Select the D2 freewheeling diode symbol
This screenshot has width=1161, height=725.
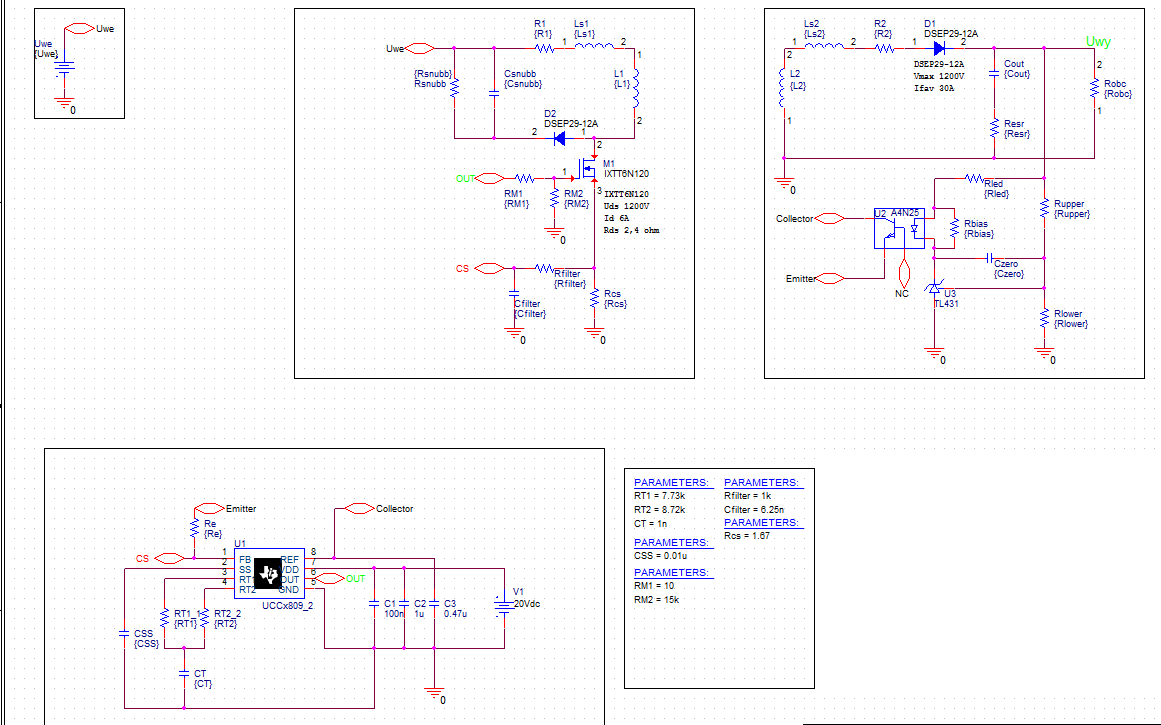tap(560, 138)
